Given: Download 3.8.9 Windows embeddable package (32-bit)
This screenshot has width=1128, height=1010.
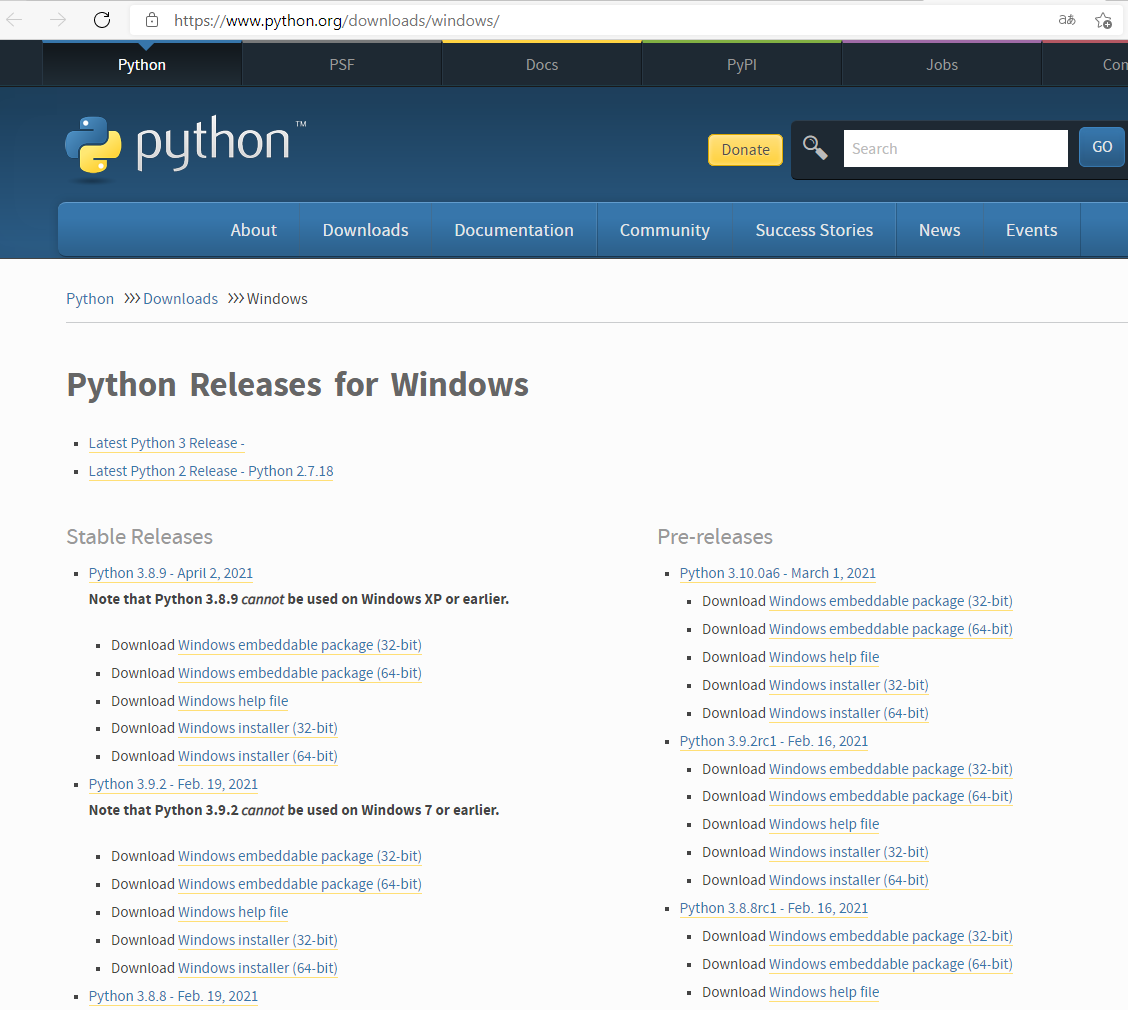Looking at the screenshot, I should point(299,645).
